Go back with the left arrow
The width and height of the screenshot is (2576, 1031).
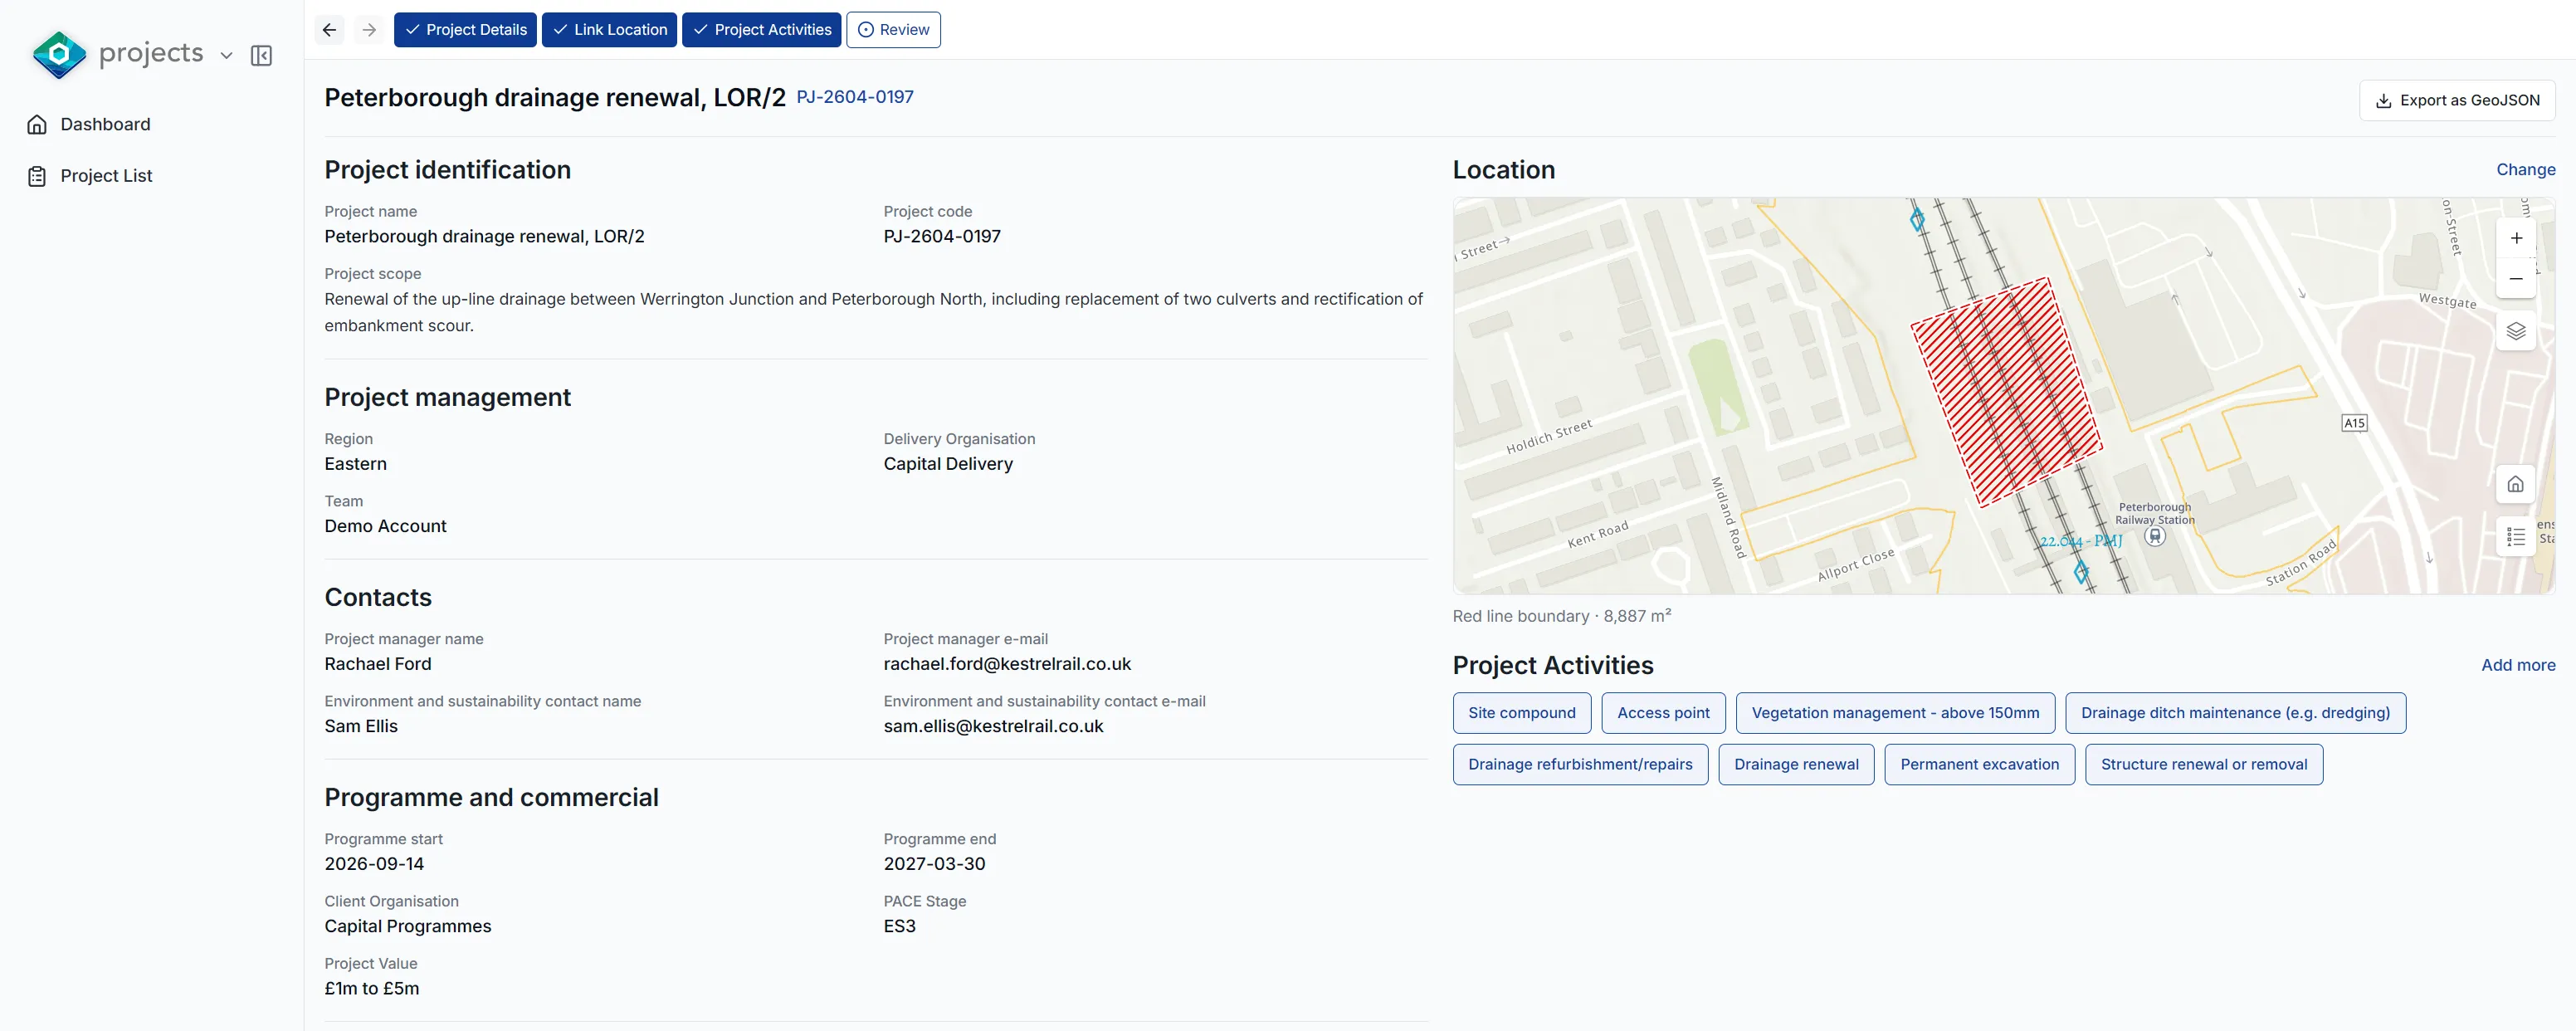pos(329,30)
